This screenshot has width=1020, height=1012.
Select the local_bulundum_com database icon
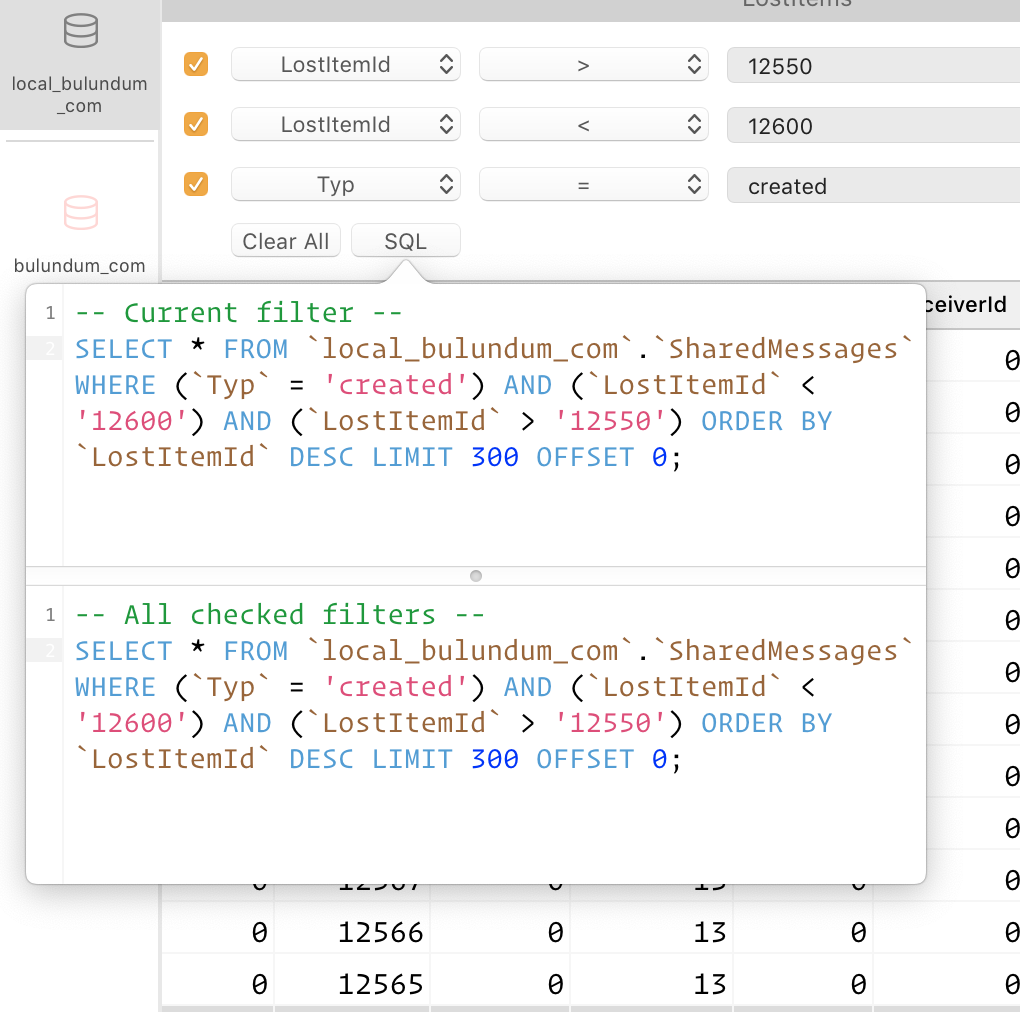(x=79, y=31)
